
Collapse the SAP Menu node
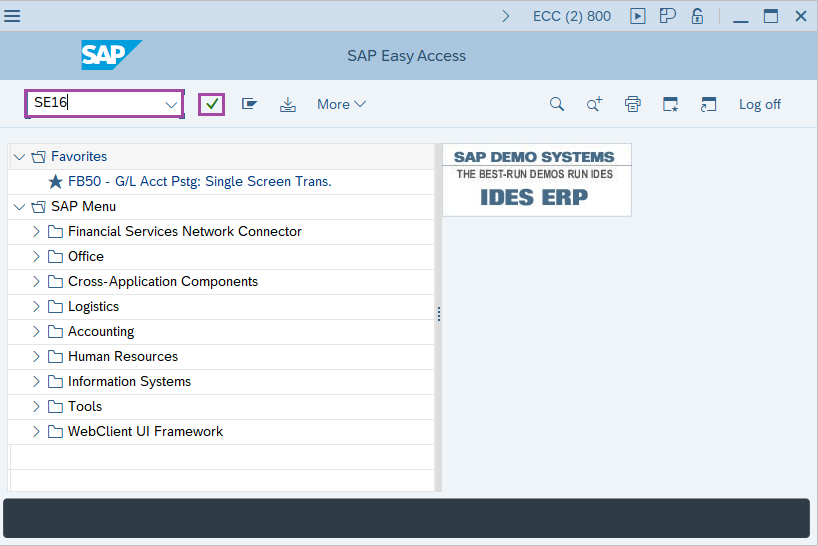click(19, 207)
